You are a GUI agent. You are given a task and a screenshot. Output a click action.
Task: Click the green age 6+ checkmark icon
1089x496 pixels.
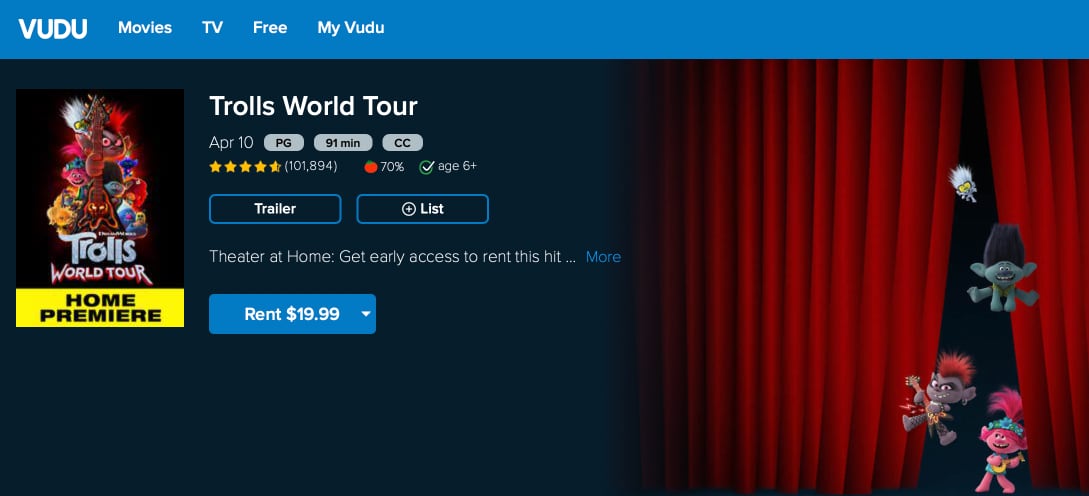click(427, 167)
